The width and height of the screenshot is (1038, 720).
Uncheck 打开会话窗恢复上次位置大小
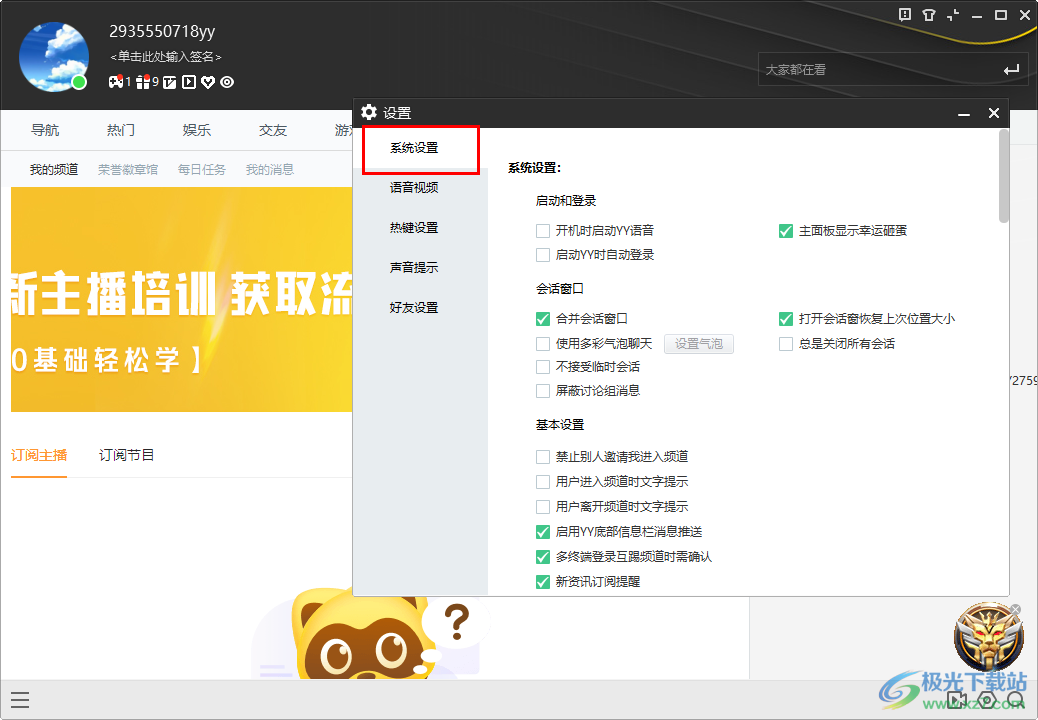point(786,319)
